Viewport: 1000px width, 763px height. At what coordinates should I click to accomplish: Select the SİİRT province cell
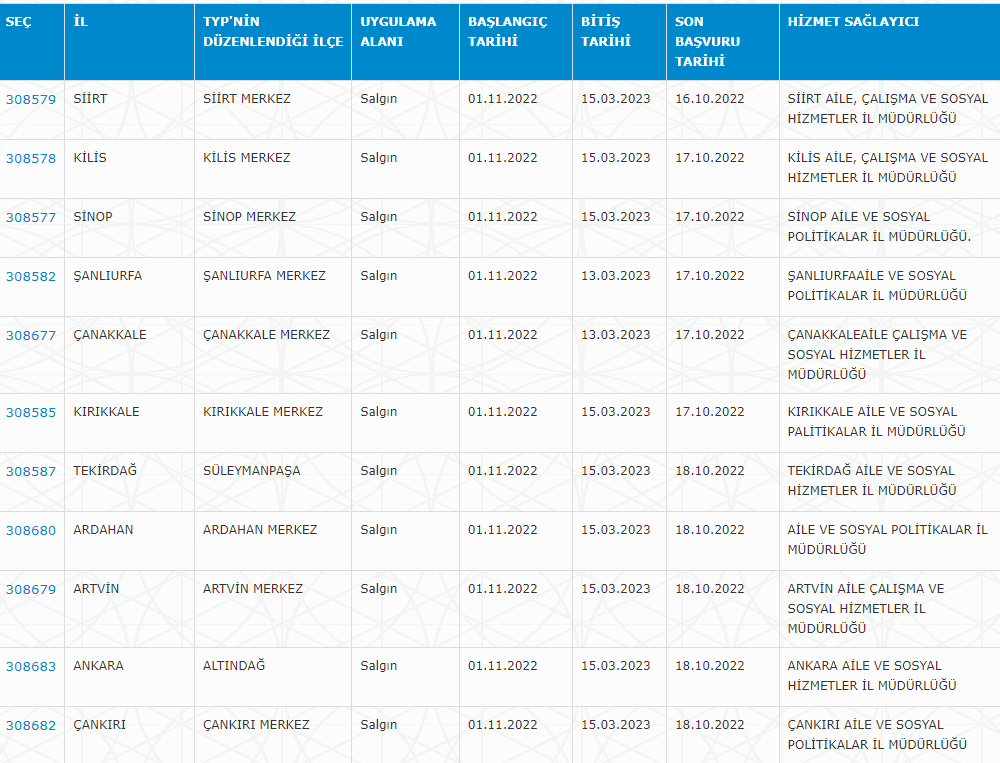[129, 110]
